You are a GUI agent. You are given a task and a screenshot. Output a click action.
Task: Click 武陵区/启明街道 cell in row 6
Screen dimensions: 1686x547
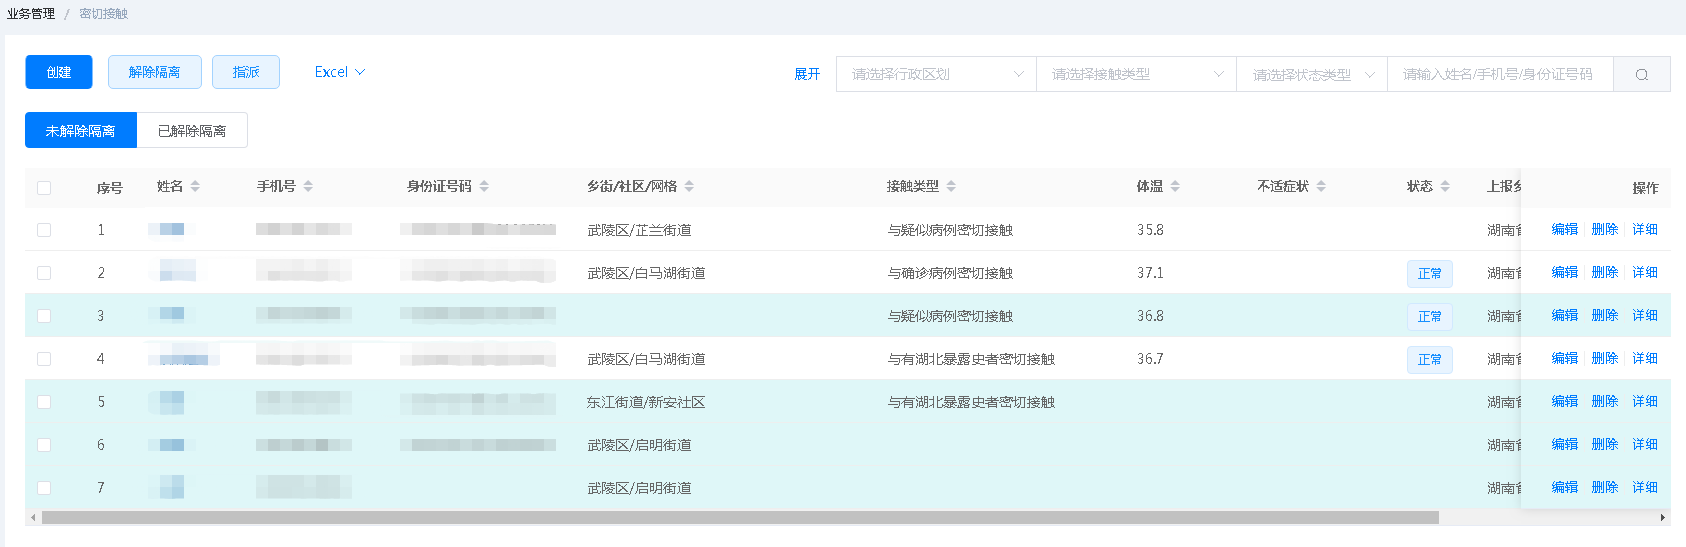[x=639, y=445]
